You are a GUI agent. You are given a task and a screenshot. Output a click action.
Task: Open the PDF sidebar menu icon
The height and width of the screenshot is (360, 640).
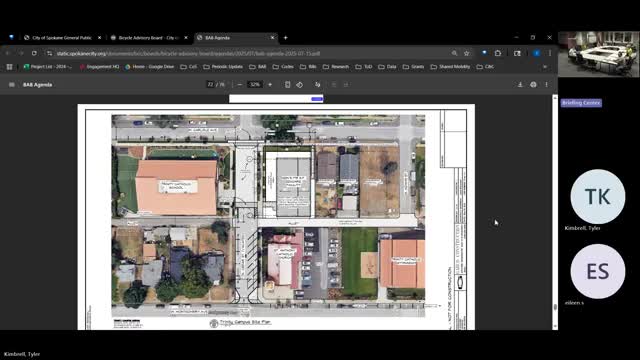click(11, 84)
